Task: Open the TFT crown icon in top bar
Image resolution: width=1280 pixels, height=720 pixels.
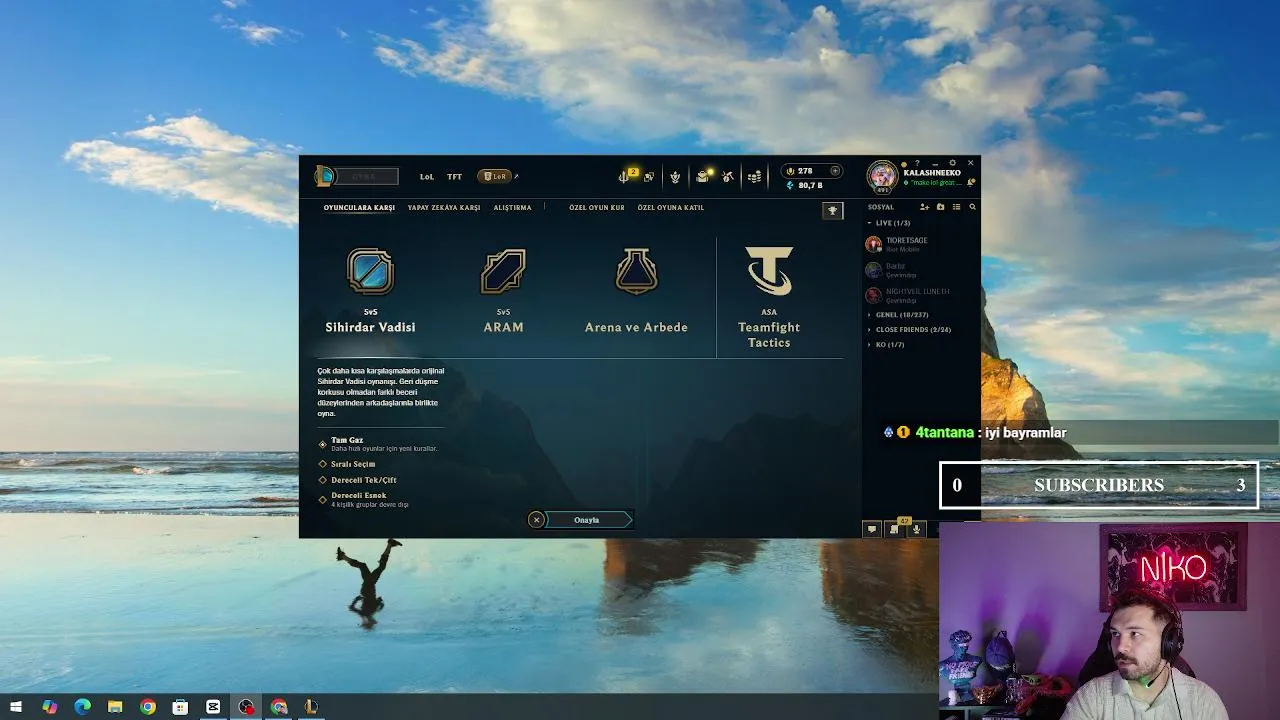Action: pos(675,177)
